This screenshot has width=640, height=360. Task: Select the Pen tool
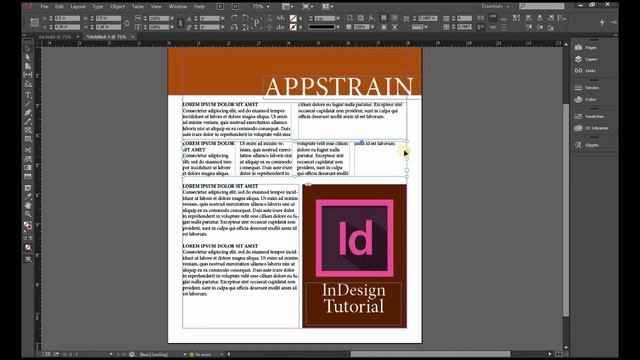[28, 113]
